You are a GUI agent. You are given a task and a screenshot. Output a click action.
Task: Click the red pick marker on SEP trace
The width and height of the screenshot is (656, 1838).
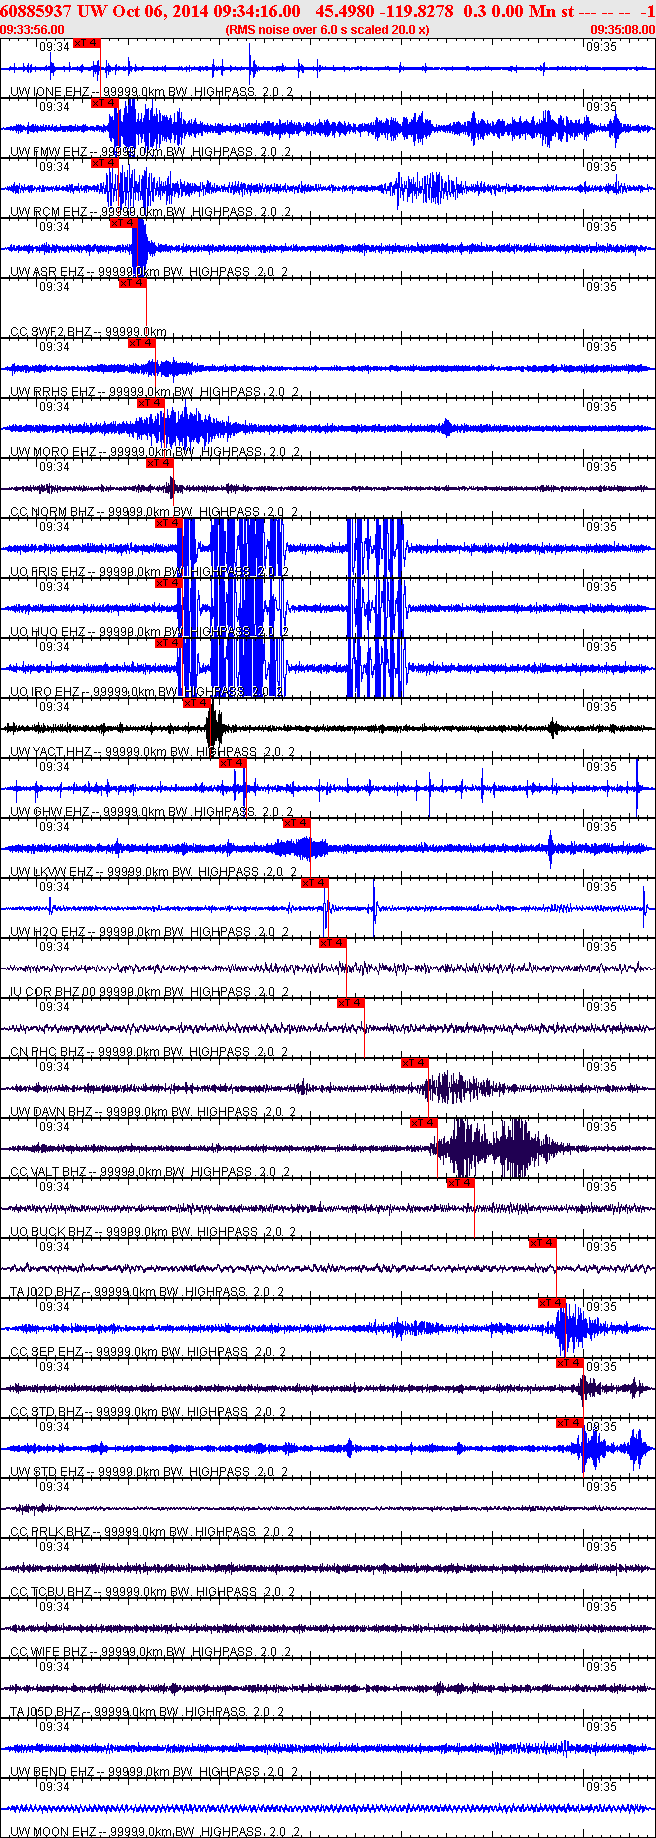click(552, 1303)
